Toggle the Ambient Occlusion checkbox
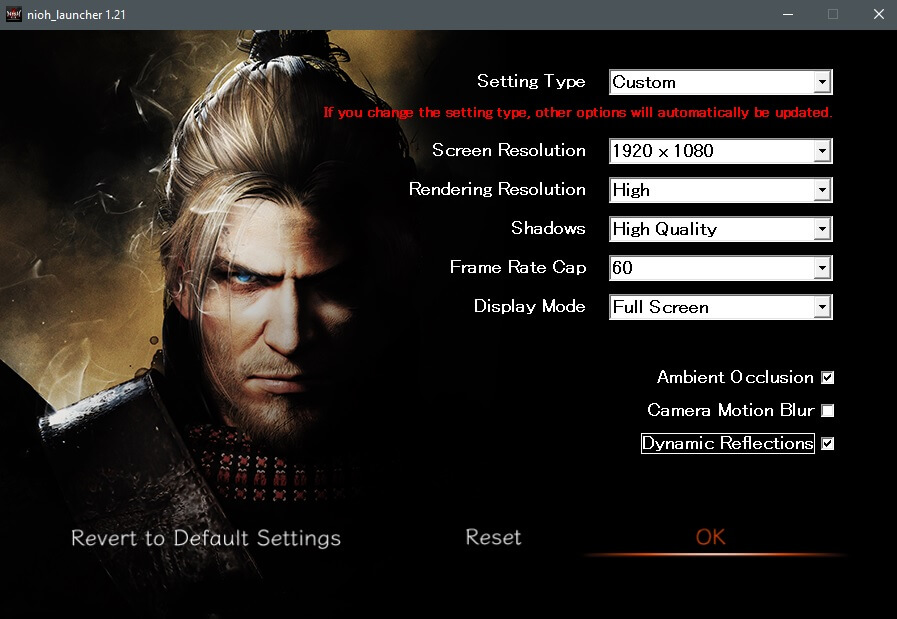Screen dimensions: 897x619 pos(827,378)
